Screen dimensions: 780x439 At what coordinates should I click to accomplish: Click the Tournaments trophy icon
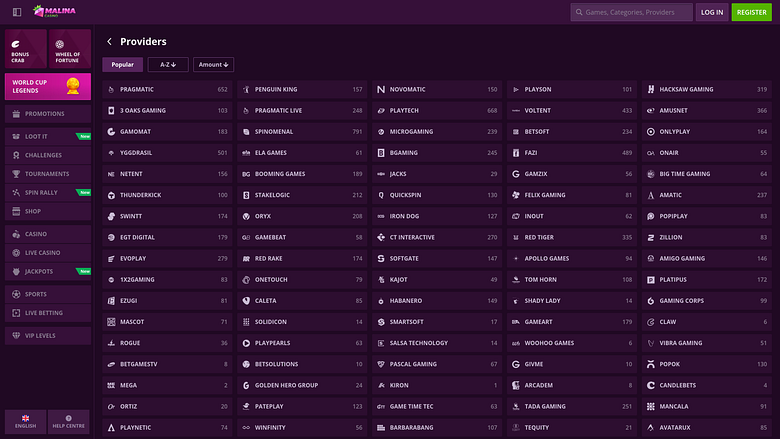pos(16,174)
